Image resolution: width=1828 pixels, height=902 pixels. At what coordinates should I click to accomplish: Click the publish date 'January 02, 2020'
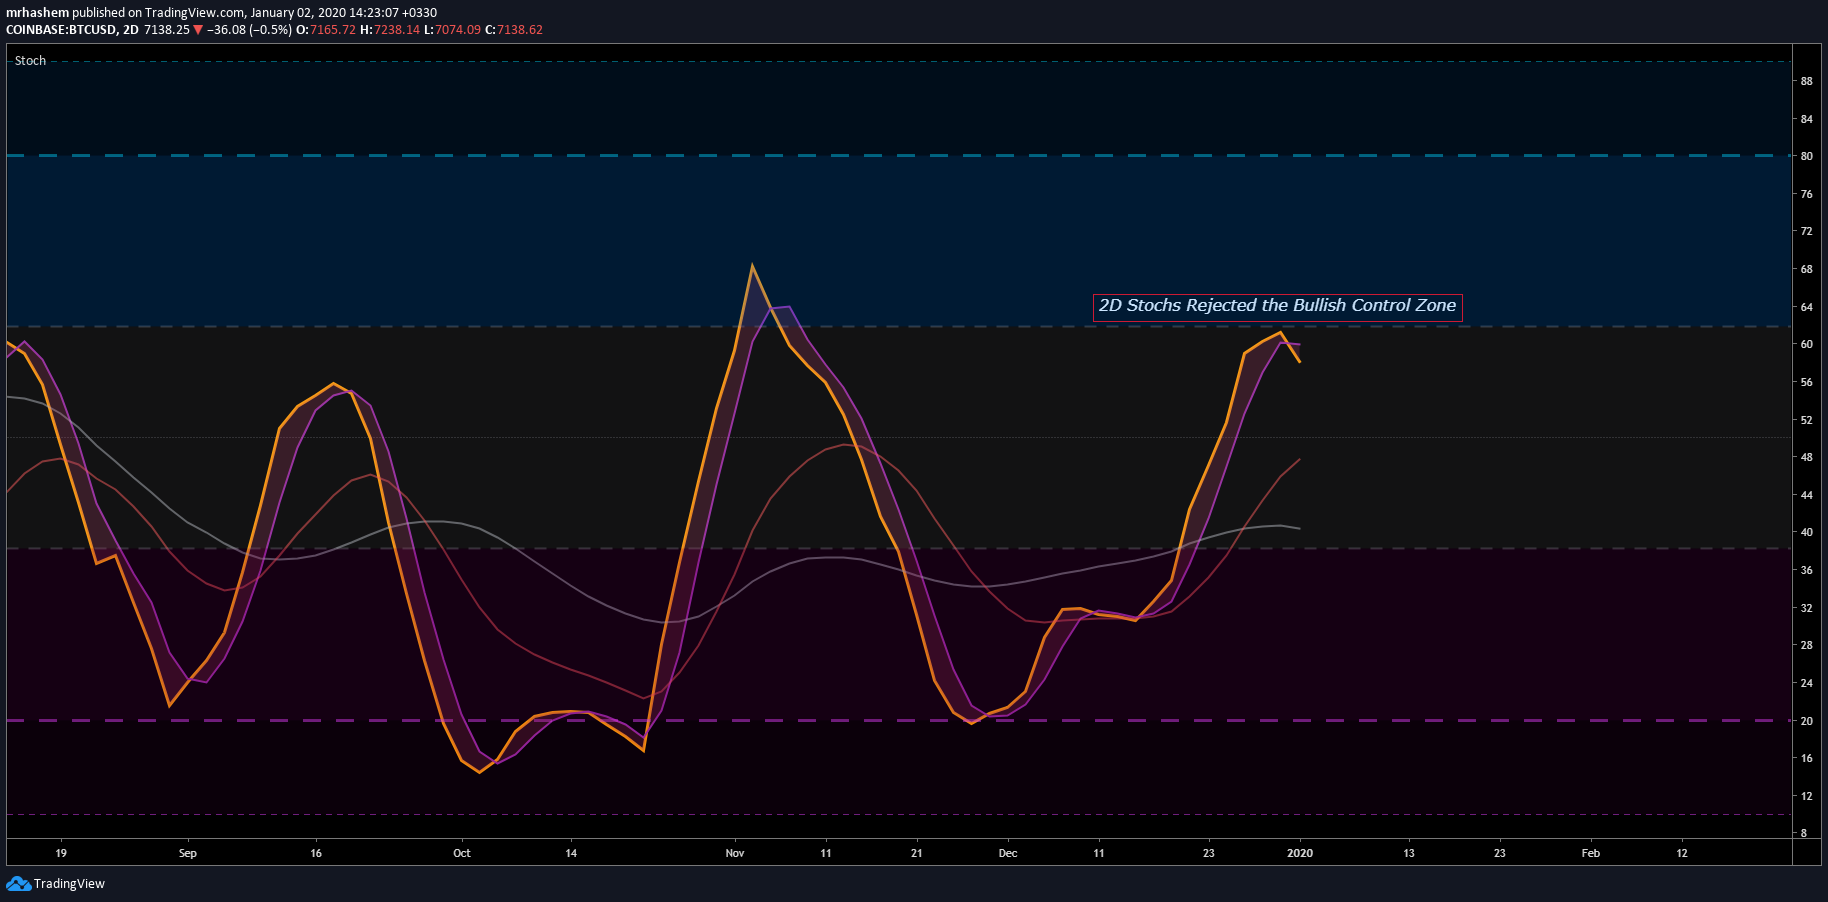pos(299,13)
